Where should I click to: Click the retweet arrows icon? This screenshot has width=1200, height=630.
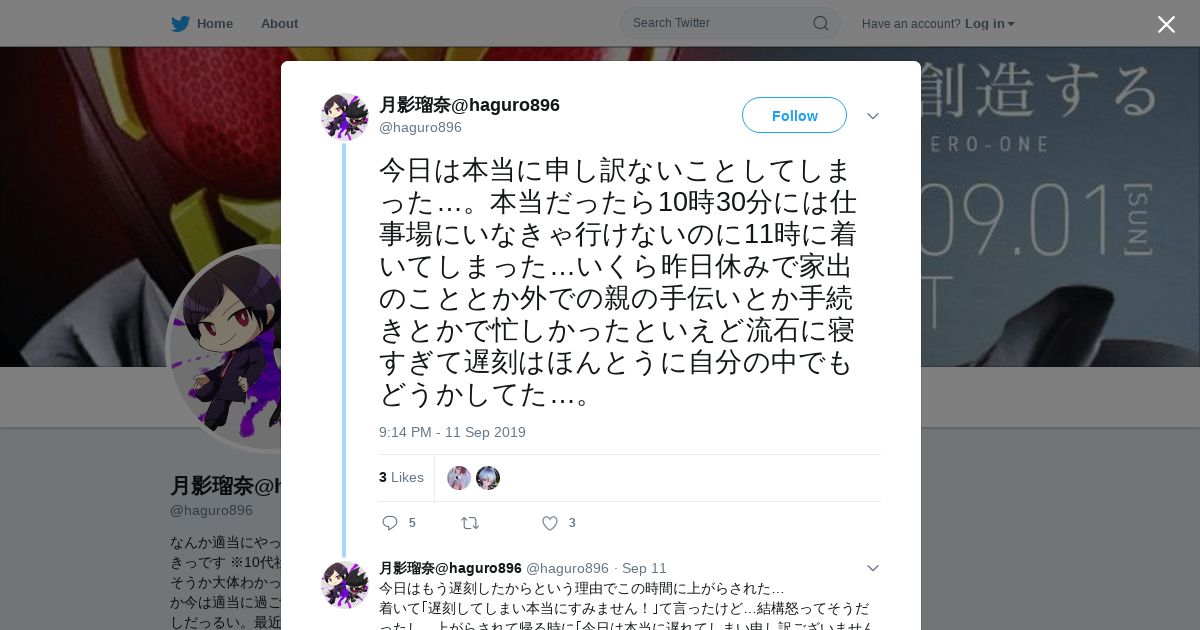click(469, 523)
